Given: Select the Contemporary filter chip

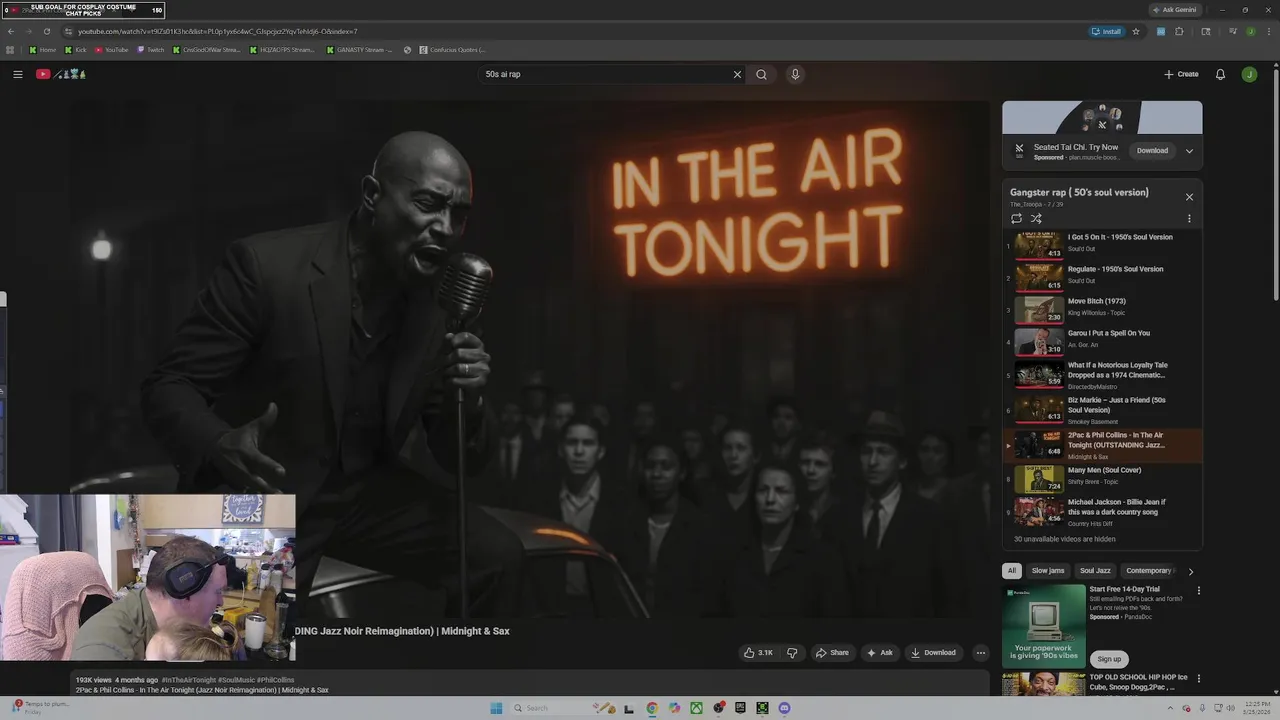Looking at the screenshot, I should (1148, 571).
